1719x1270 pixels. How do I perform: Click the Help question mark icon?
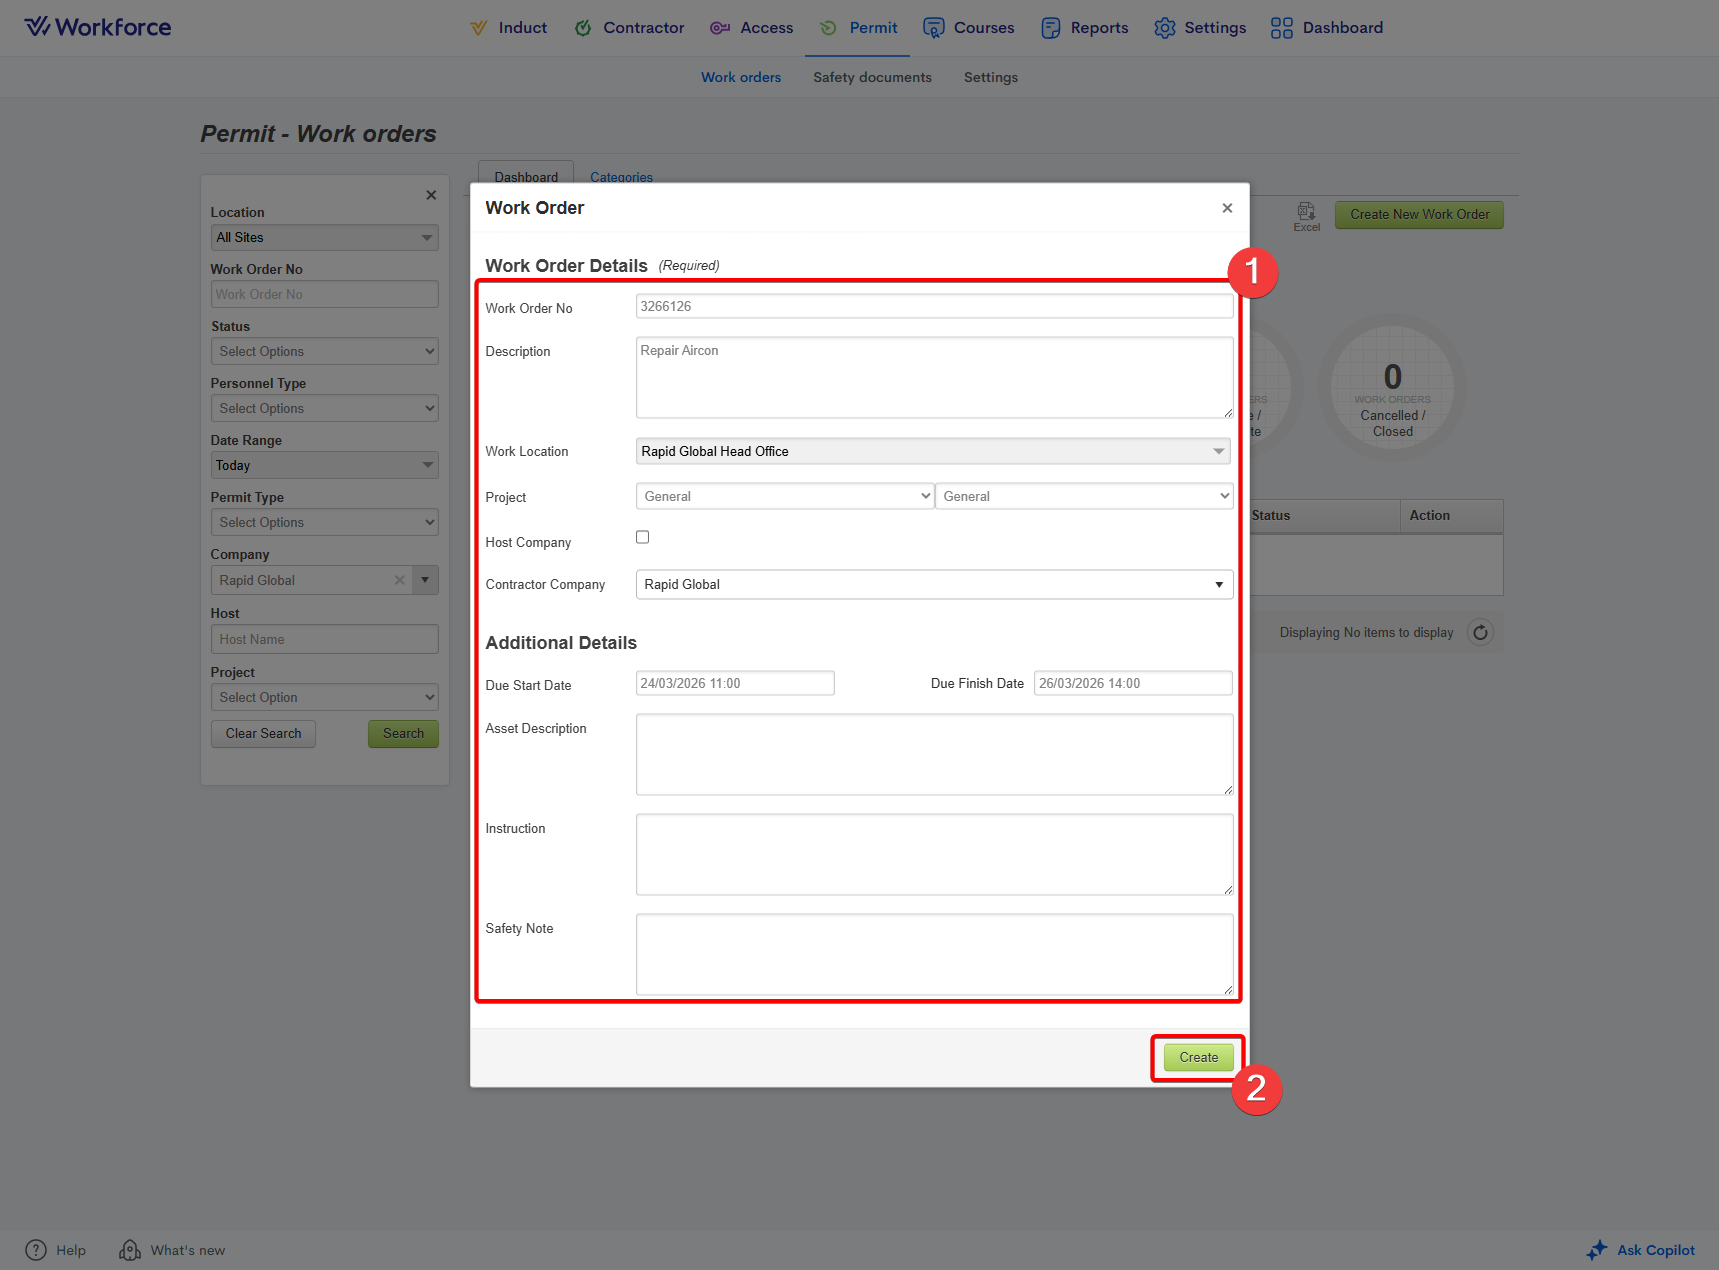click(x=36, y=1250)
